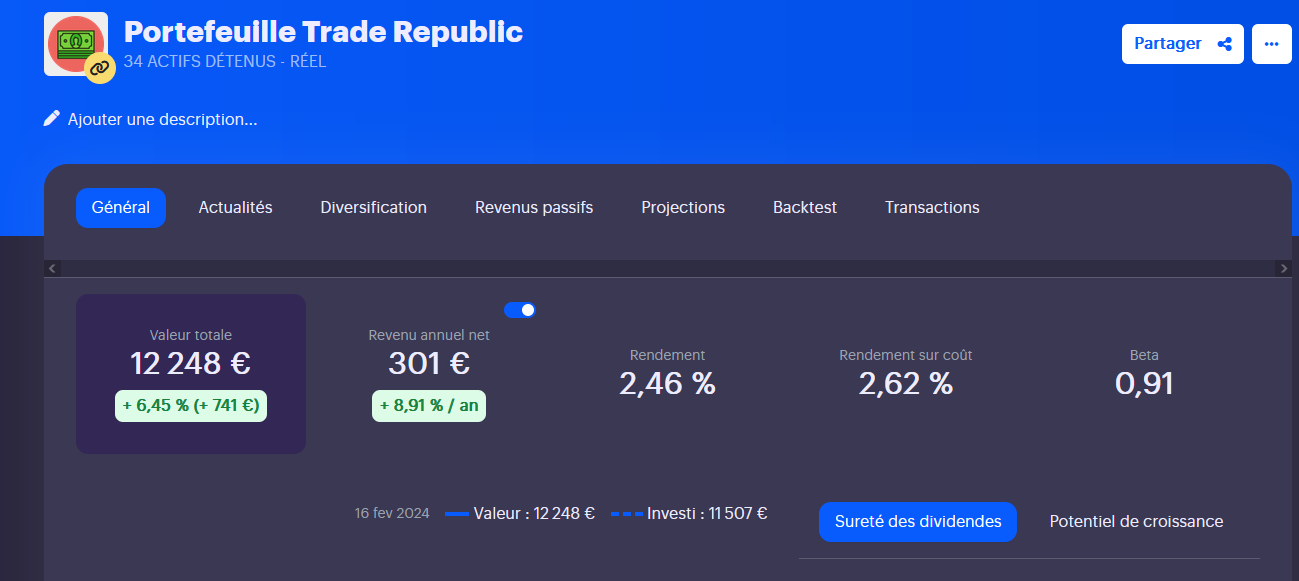Open the Backtest tab
Screen dimensions: 1299x581
click(x=805, y=208)
